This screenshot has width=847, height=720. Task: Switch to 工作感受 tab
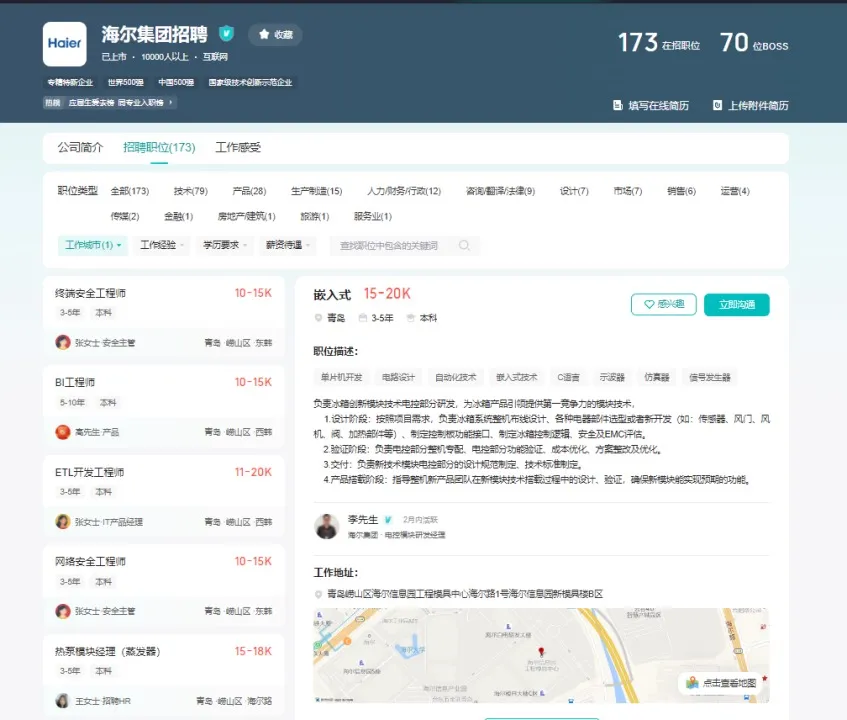238,147
